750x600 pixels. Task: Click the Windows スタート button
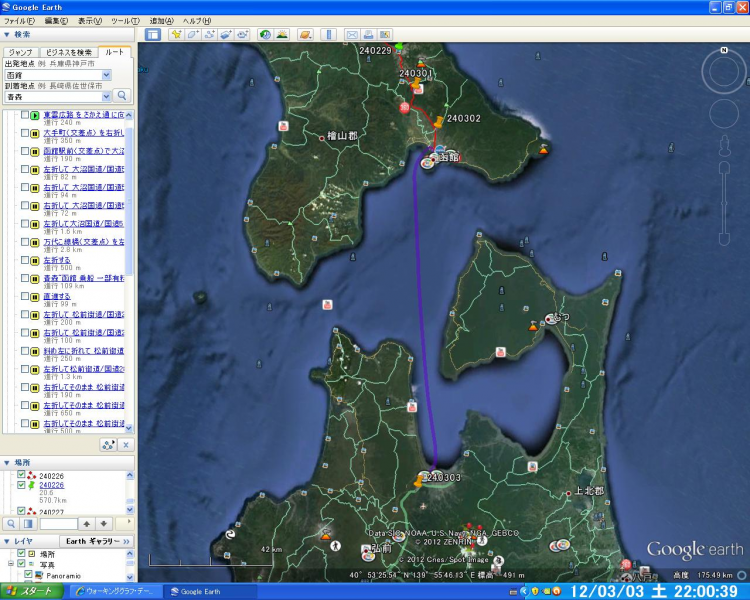pos(32,591)
